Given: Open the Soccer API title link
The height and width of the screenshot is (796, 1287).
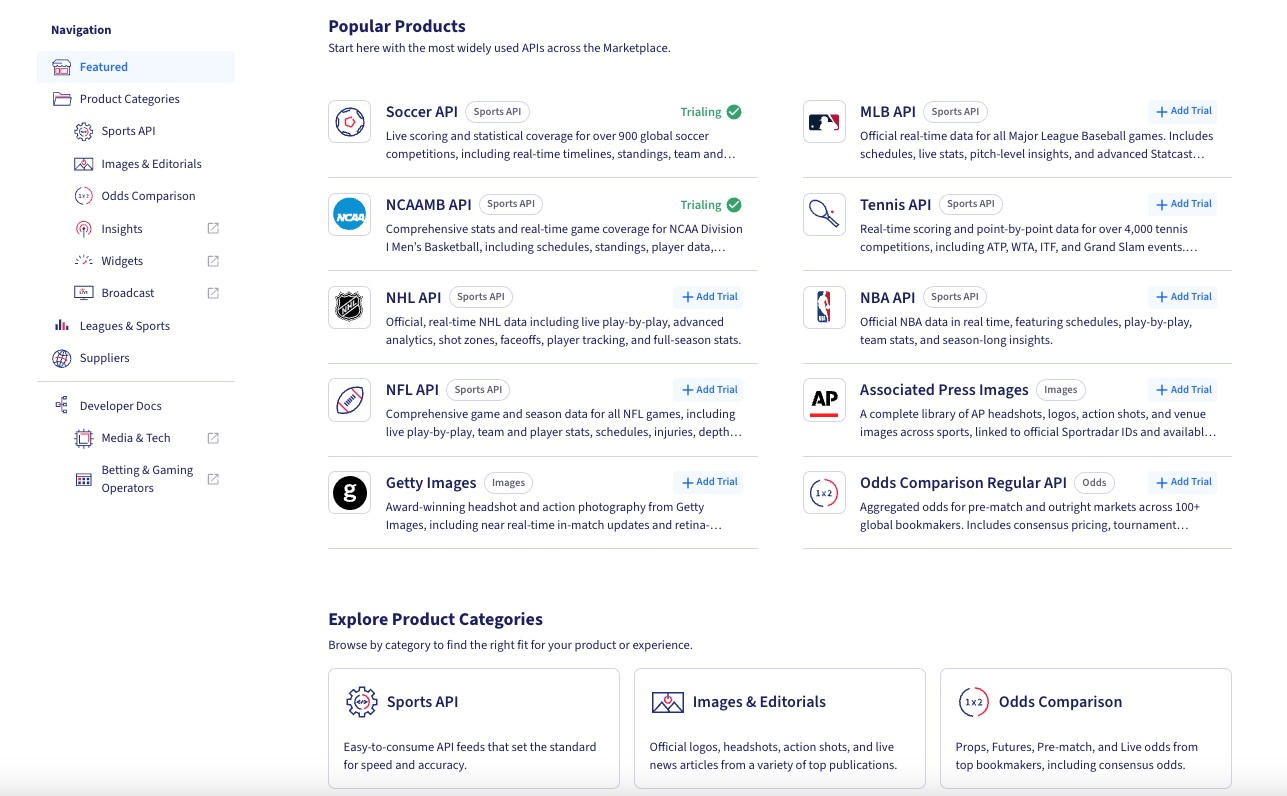Looking at the screenshot, I should (422, 112).
